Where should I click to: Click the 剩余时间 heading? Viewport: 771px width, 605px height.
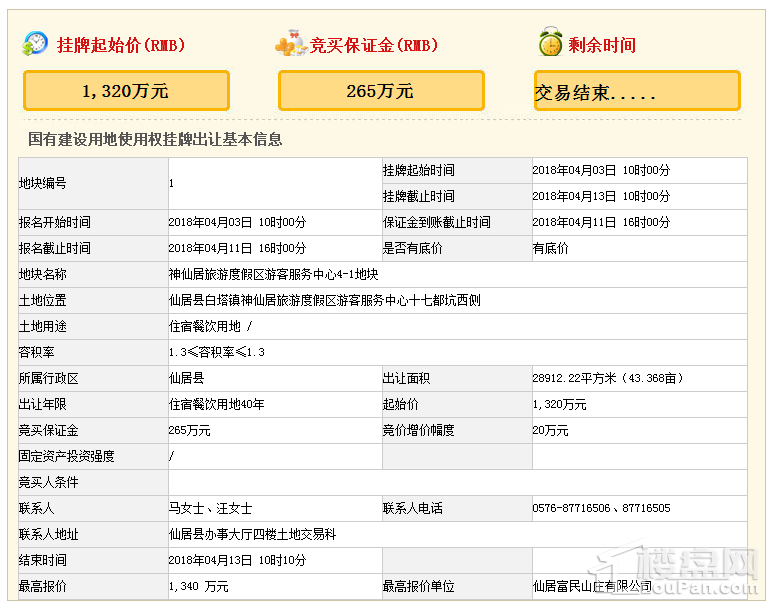click(x=602, y=45)
